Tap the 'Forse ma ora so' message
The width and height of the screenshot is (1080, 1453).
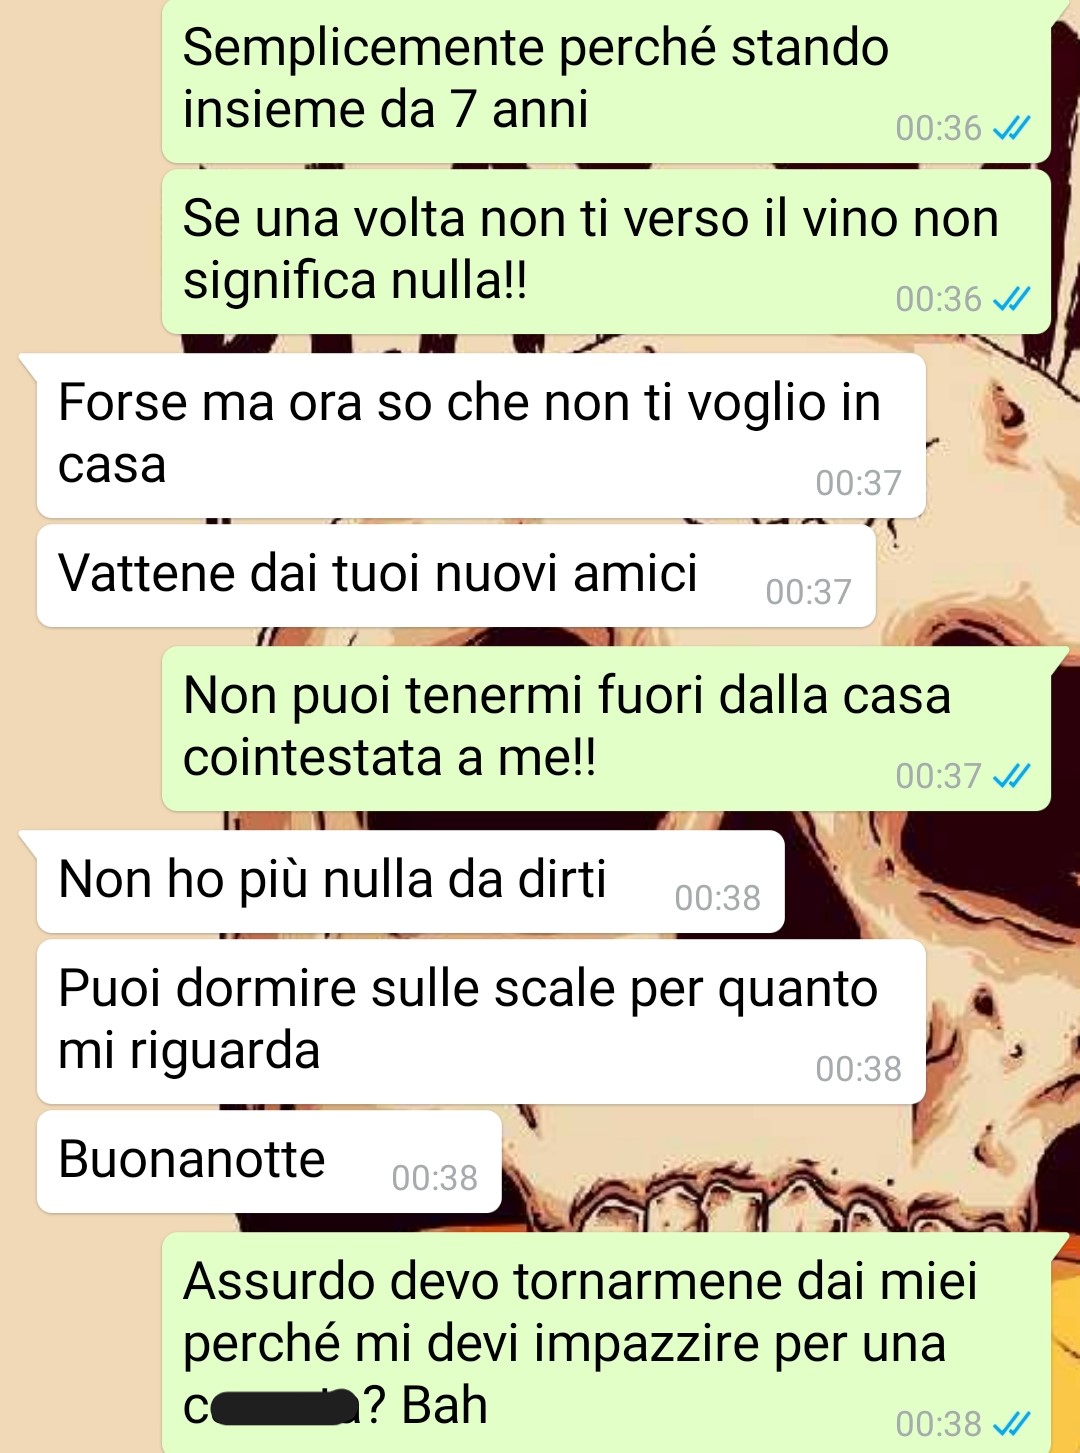coord(481,435)
